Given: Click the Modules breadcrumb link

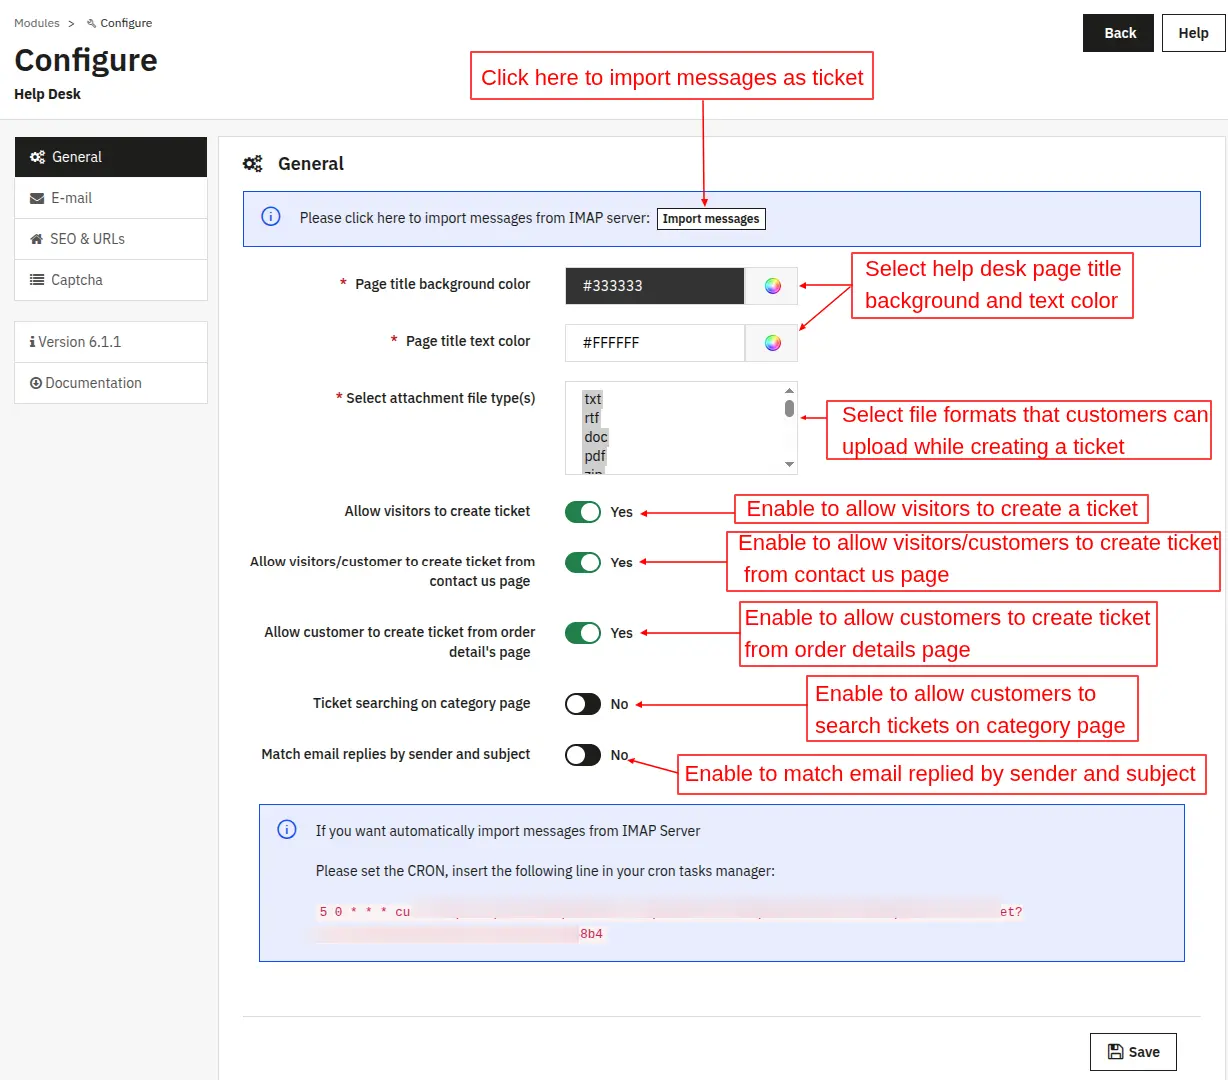Looking at the screenshot, I should point(37,23).
